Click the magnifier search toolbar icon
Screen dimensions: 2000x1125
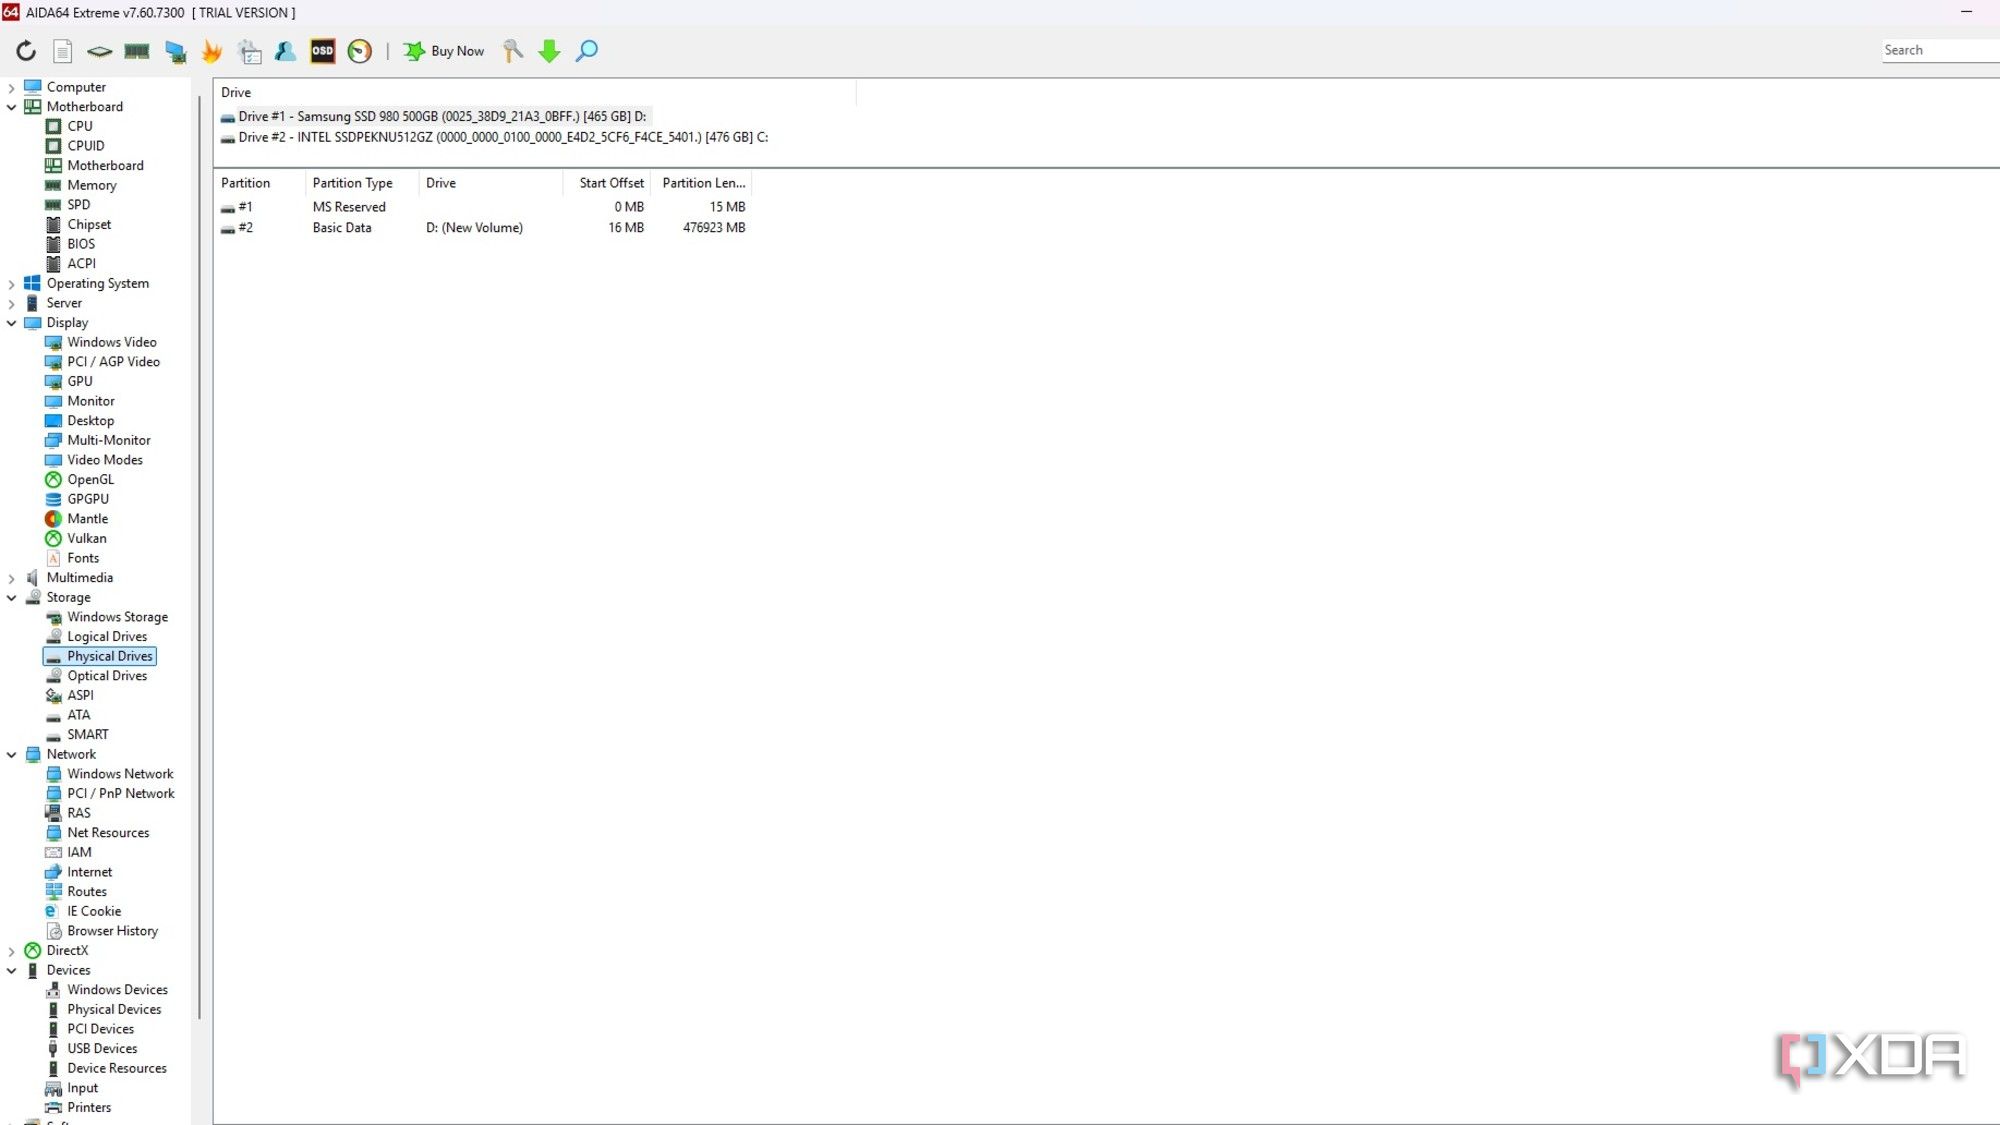coord(587,51)
